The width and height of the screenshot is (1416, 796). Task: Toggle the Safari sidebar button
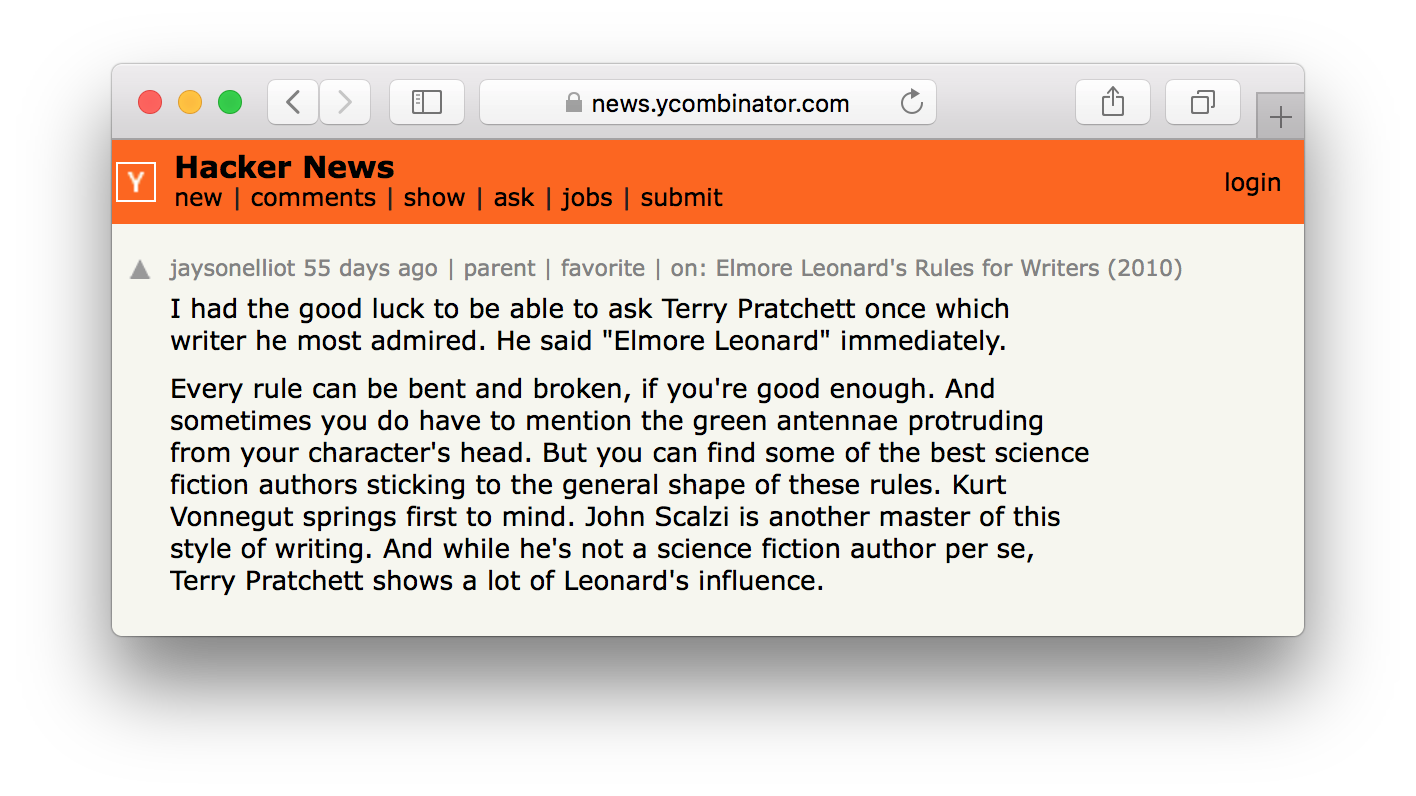(x=427, y=102)
